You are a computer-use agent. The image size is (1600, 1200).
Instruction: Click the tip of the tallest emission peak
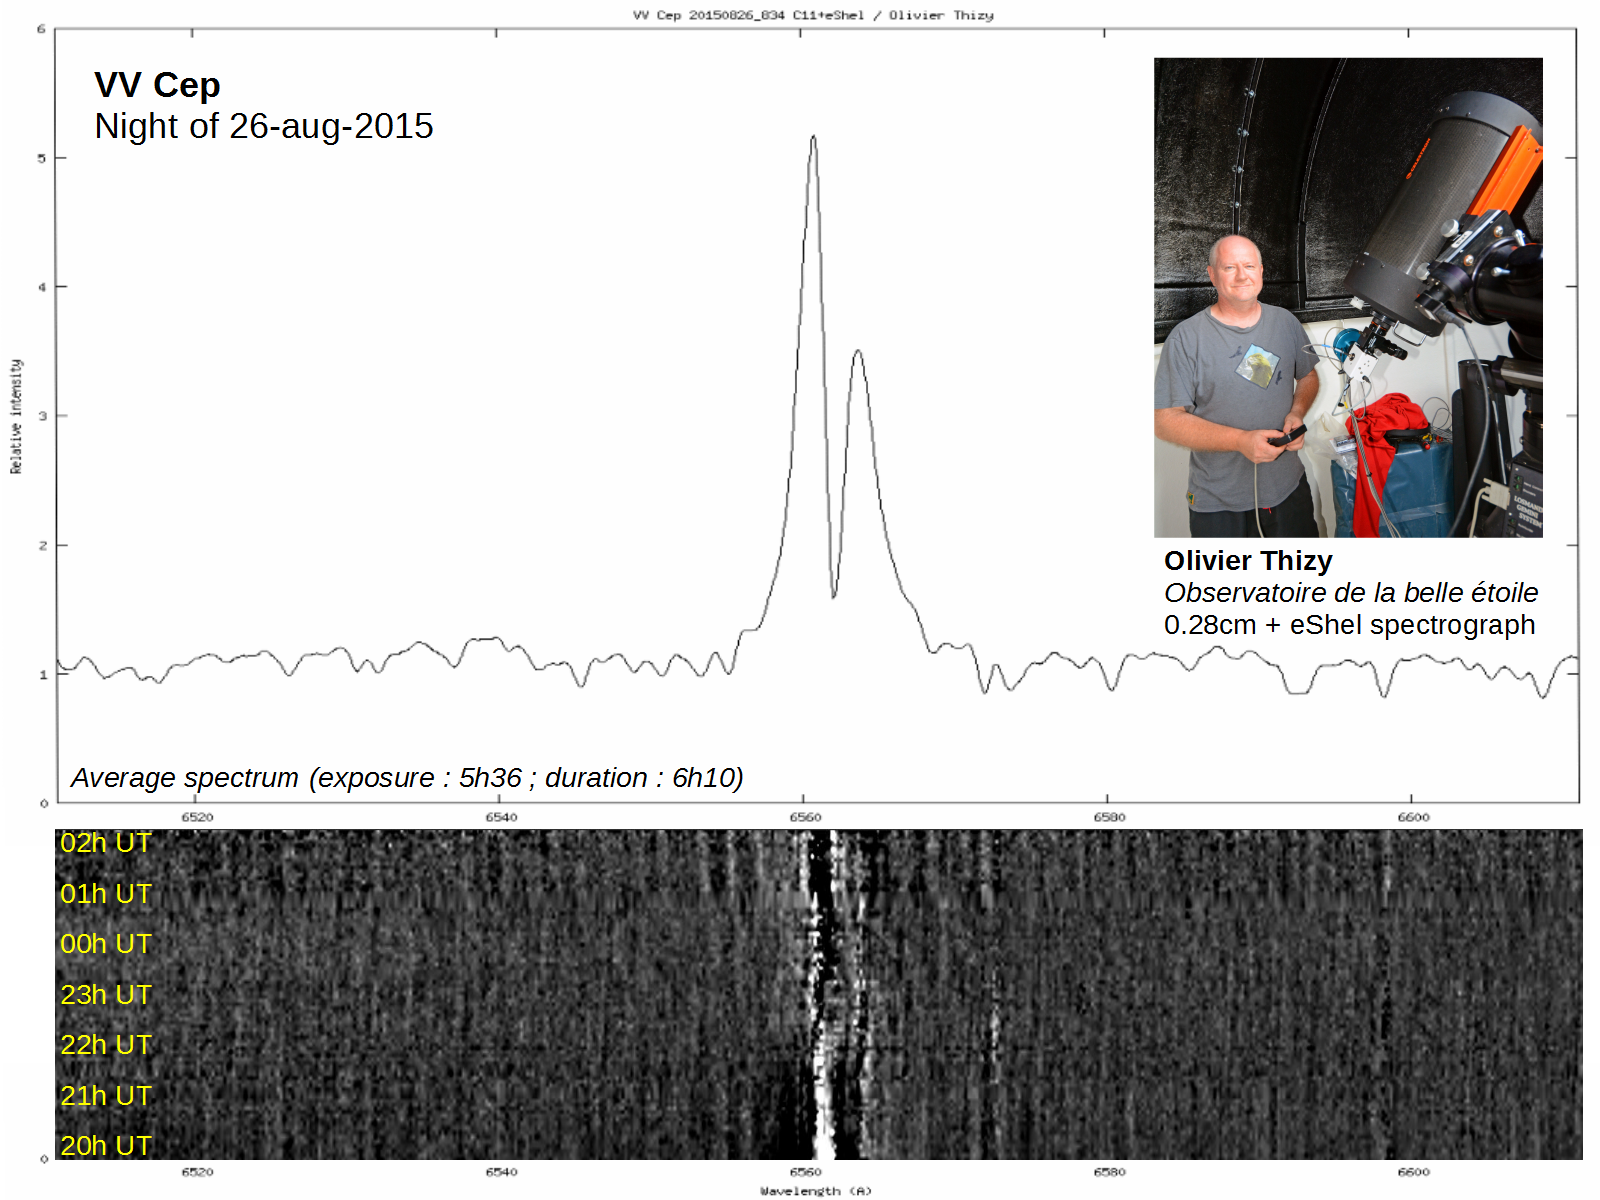813,137
